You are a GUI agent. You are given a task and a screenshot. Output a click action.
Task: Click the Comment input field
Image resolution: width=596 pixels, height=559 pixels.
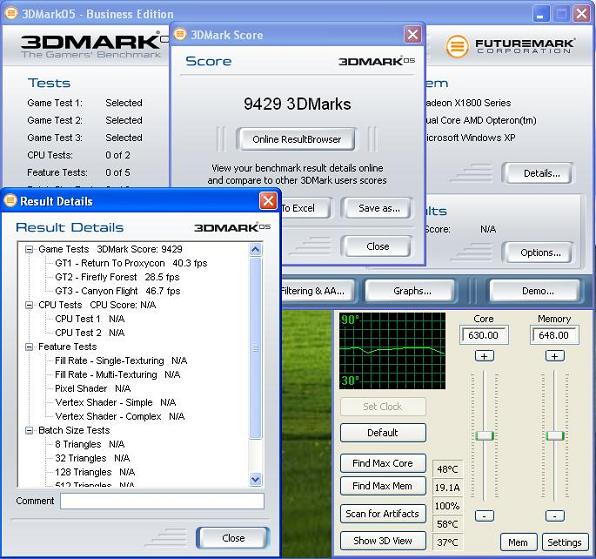(162, 501)
